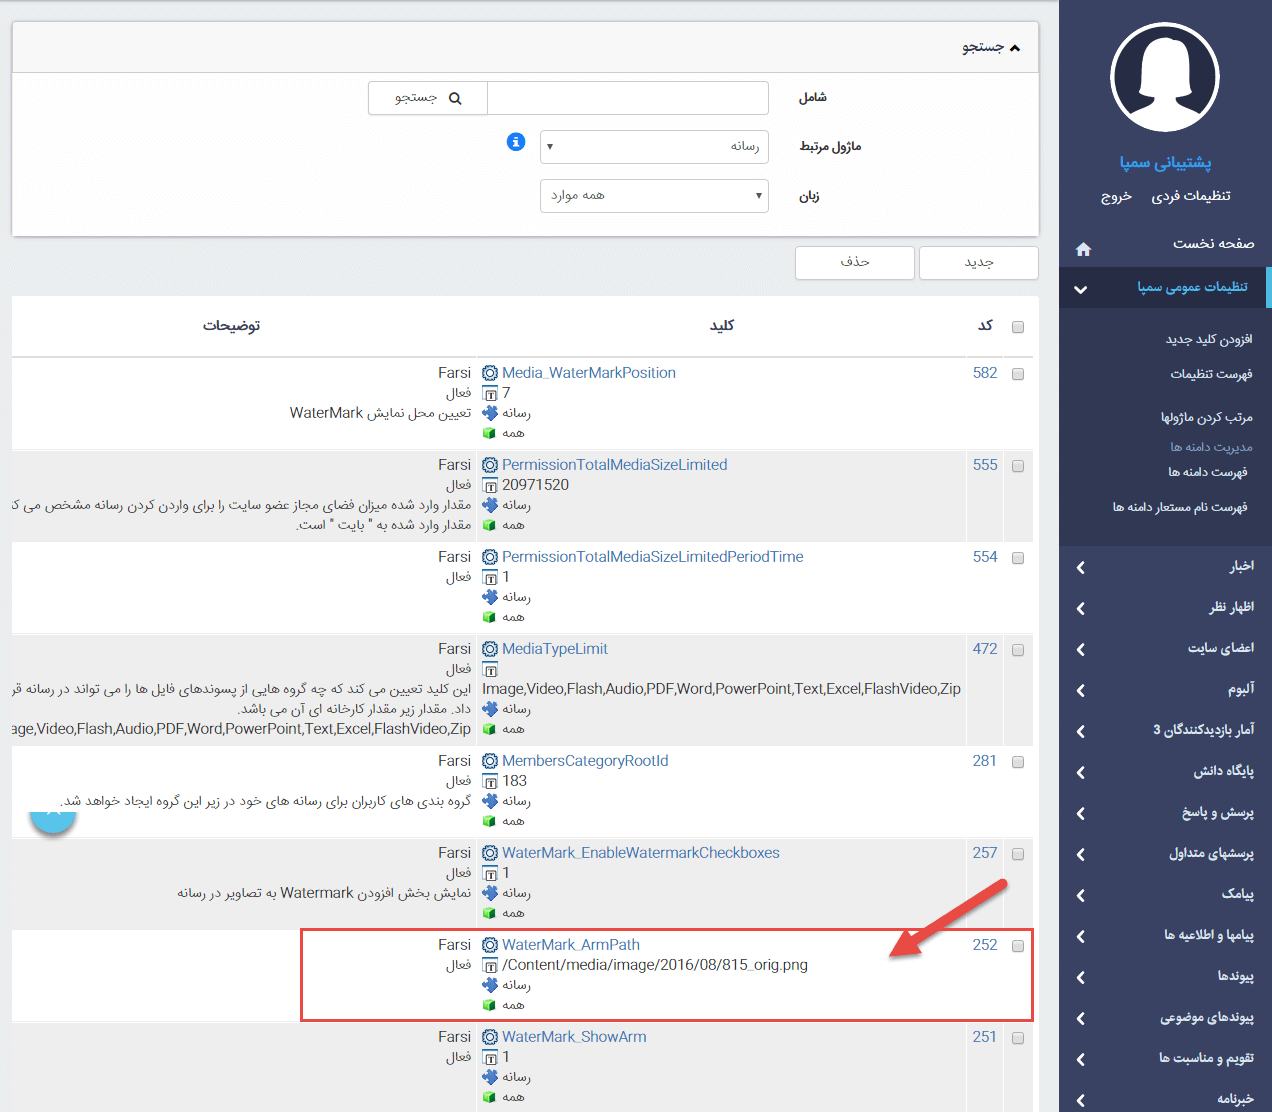Click the blue info icon beside module dropdown
Screen dimensions: 1272x1112
tap(516, 142)
